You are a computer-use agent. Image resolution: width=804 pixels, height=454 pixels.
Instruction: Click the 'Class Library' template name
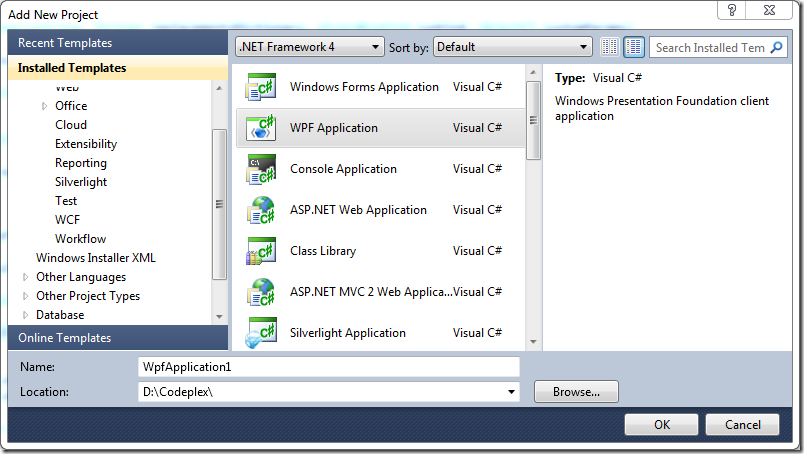tap(323, 251)
